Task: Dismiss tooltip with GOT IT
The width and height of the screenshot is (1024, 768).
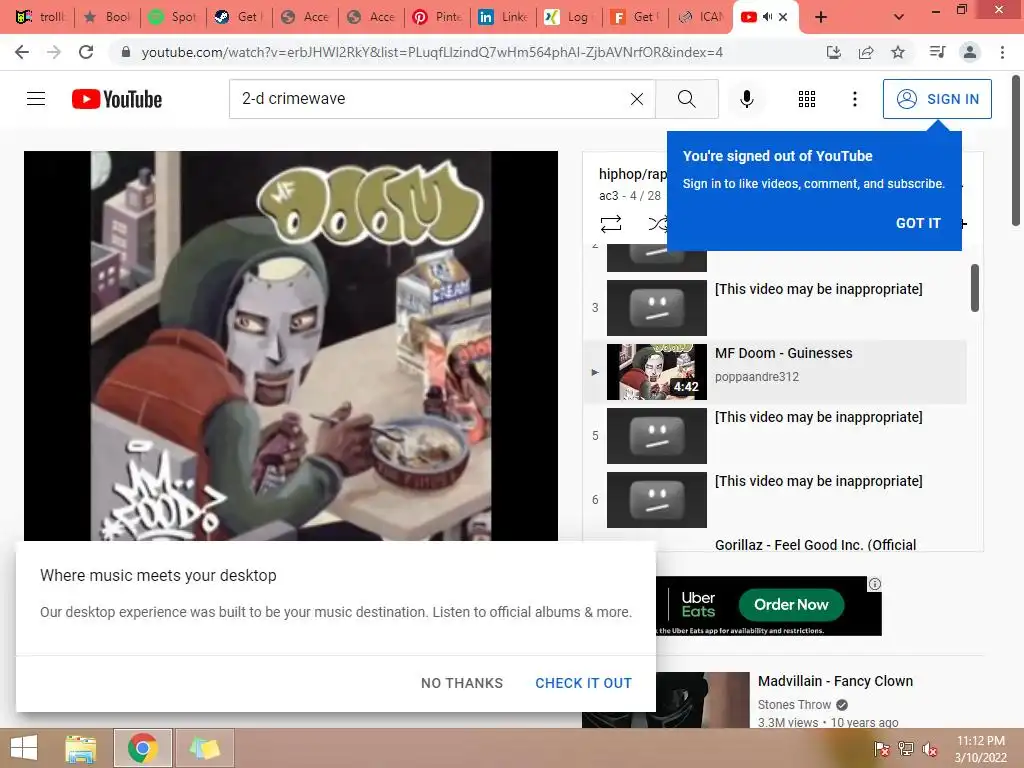Action: 918,223
